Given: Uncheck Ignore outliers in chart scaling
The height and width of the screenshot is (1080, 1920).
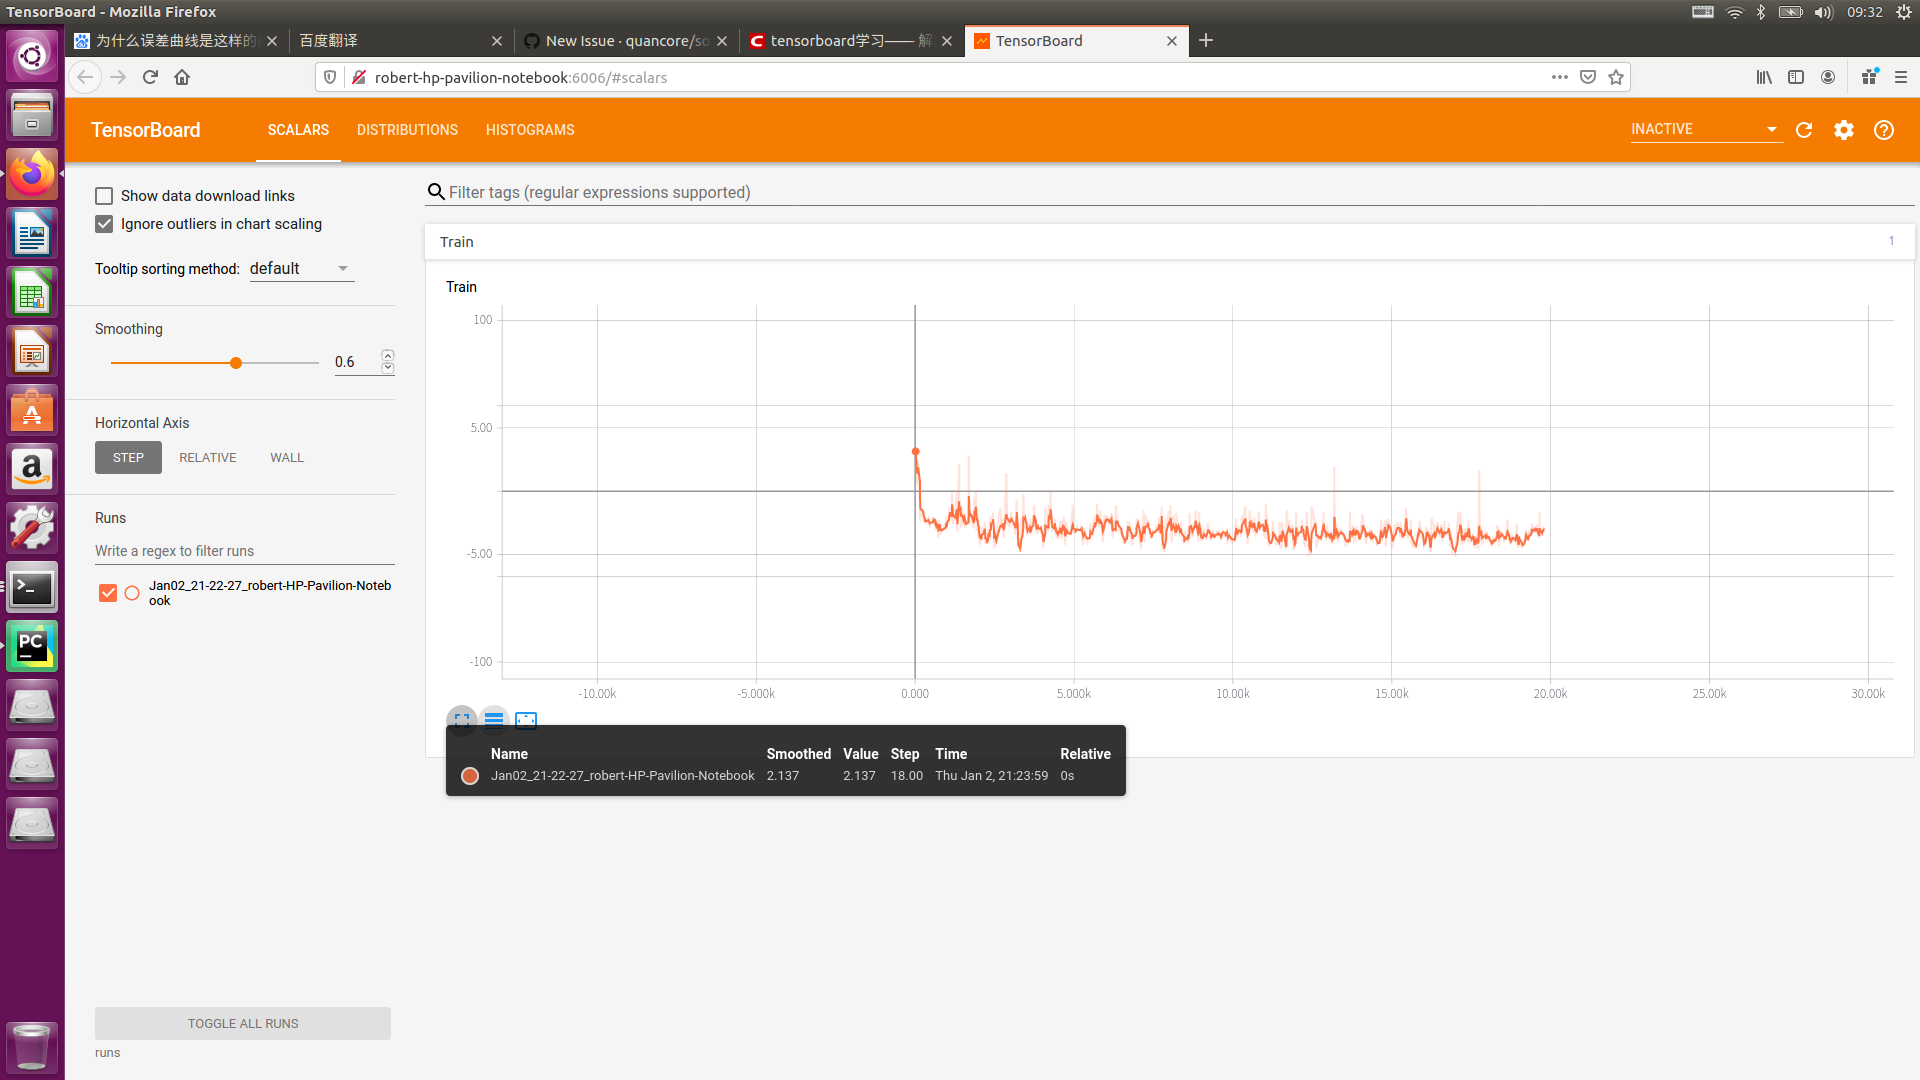Looking at the screenshot, I should pos(104,224).
